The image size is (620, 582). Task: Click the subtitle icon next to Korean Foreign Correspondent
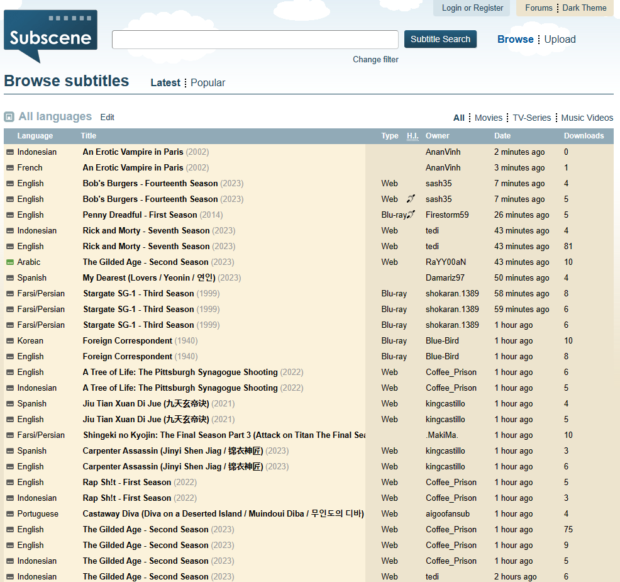10,341
